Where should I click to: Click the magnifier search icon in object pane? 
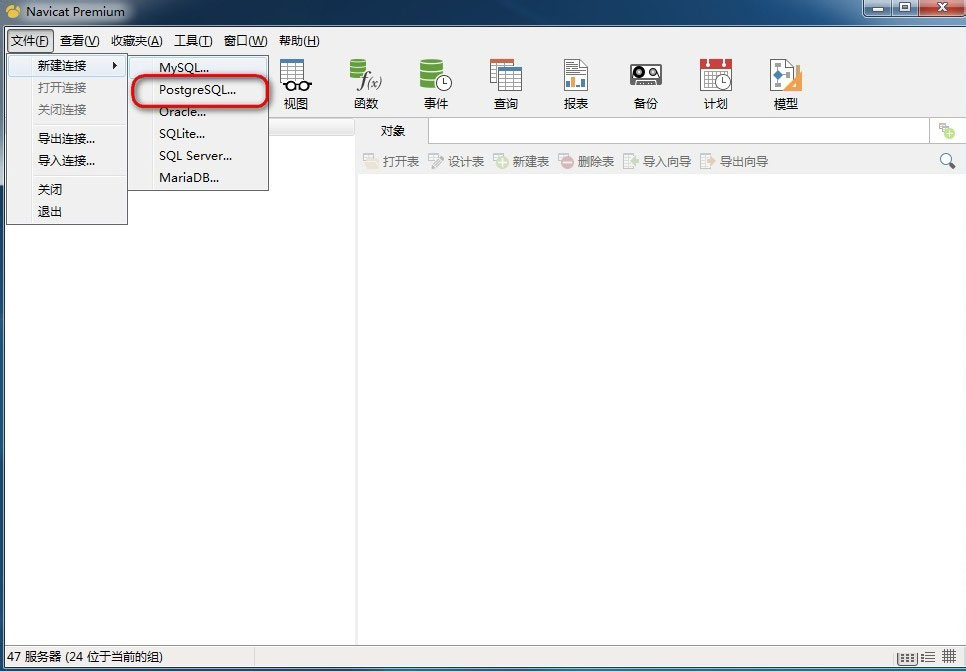pos(948,161)
